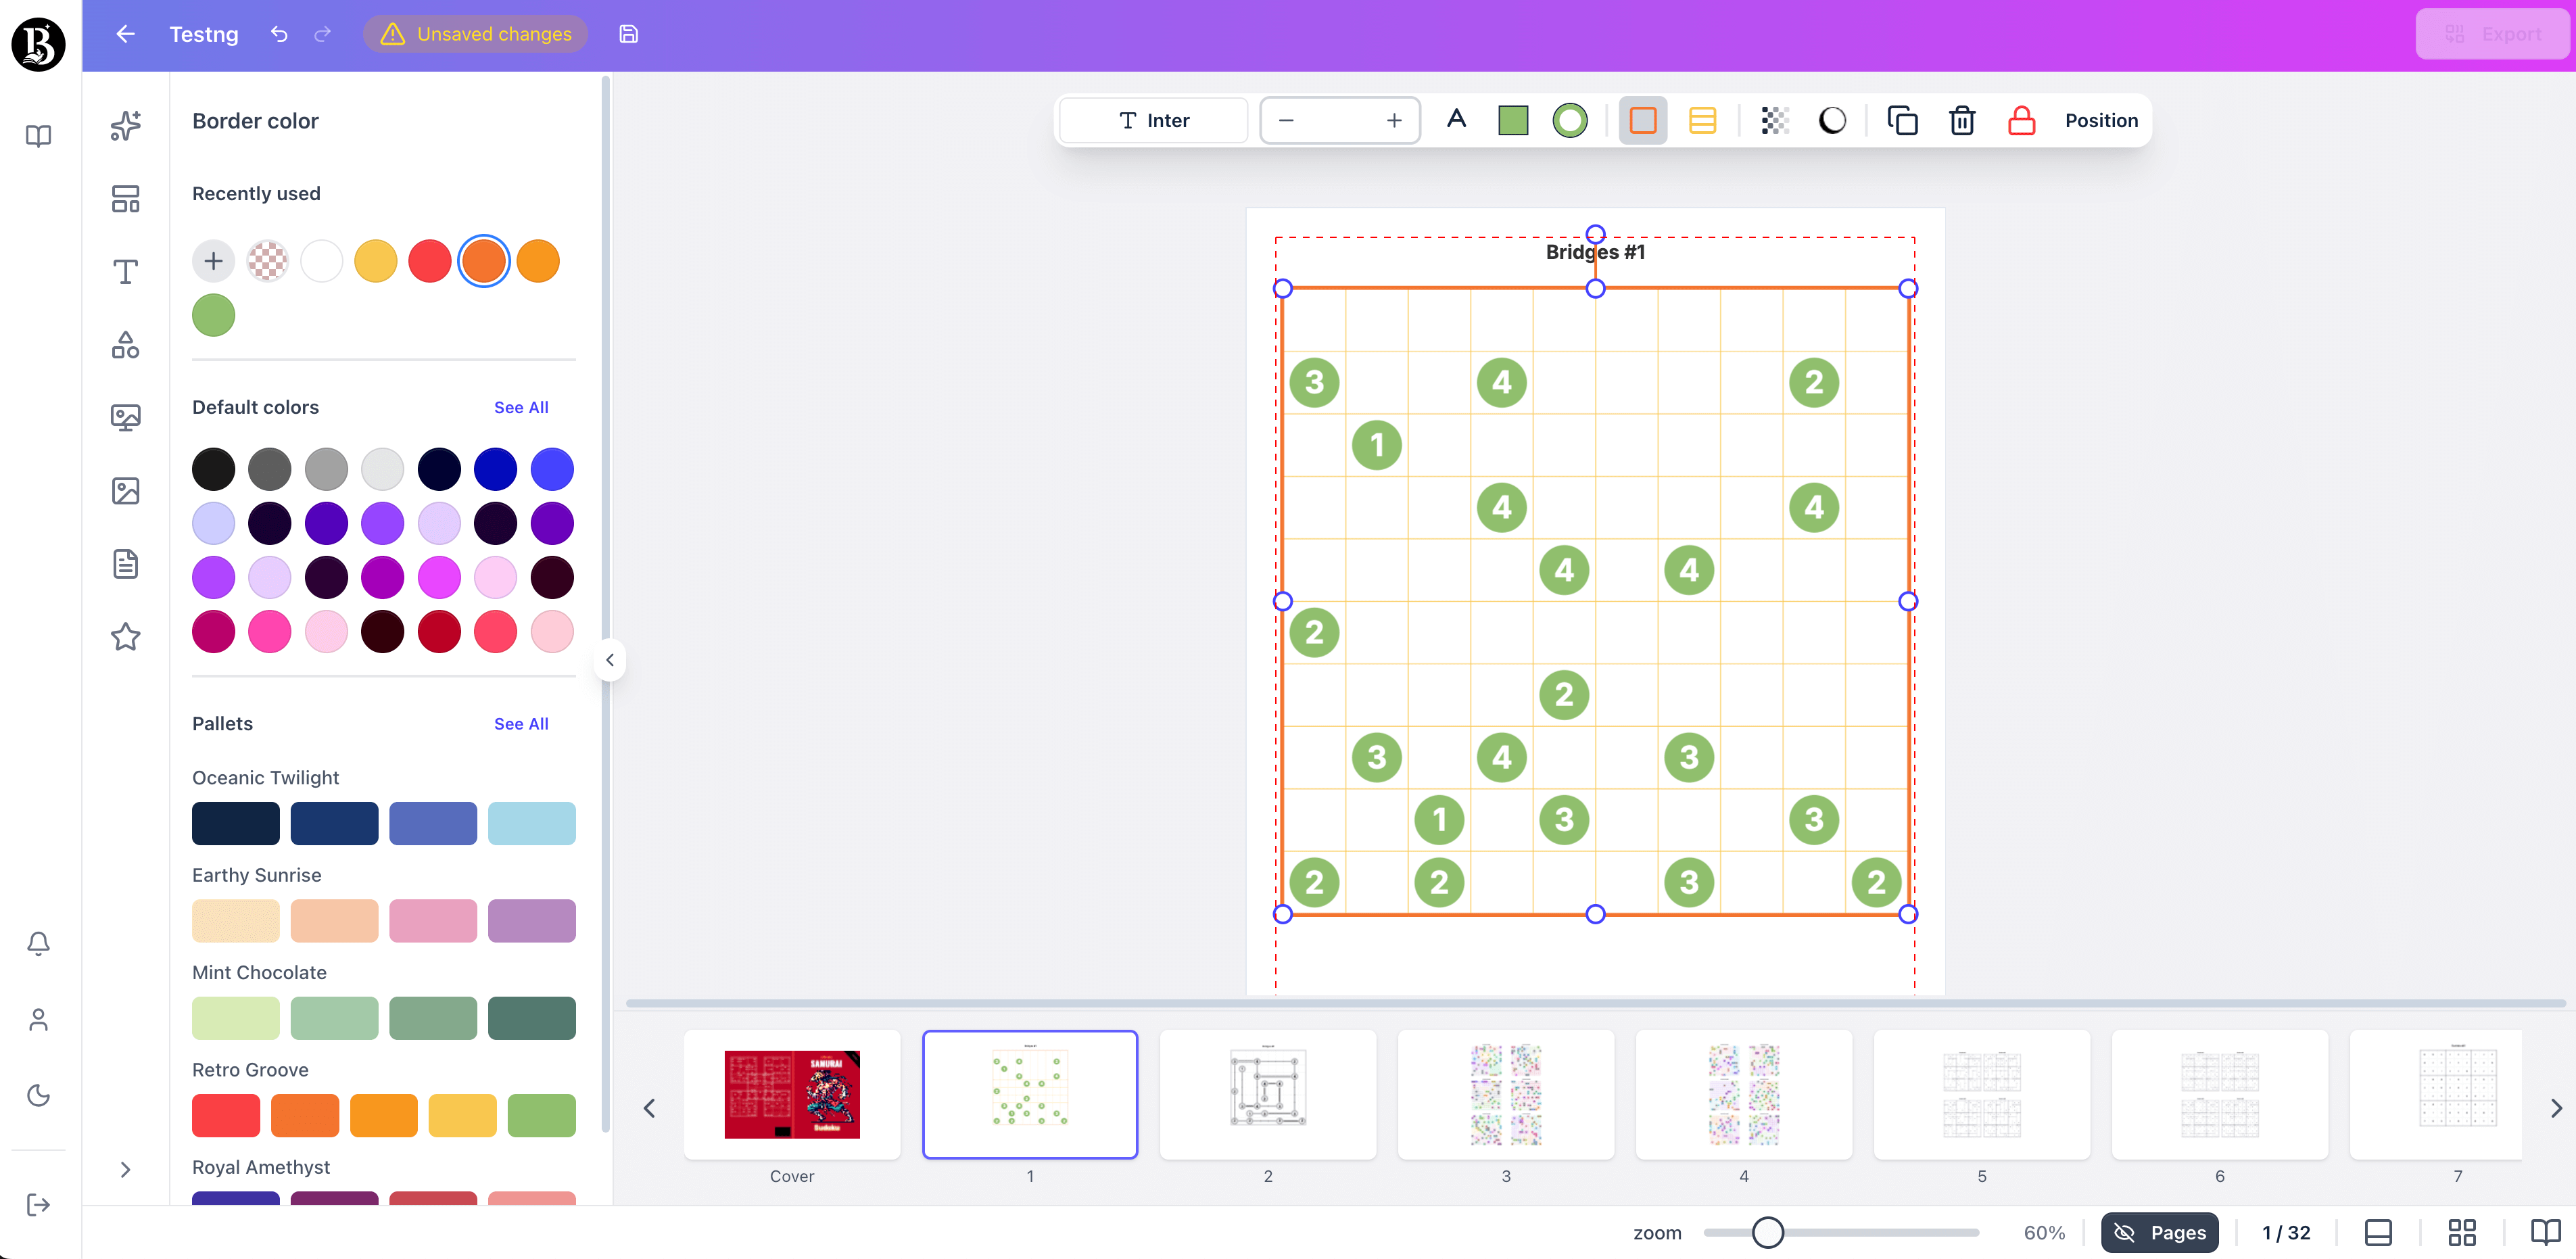2576x1259 pixels.
Task: Open the Position menu
Action: (2101, 121)
